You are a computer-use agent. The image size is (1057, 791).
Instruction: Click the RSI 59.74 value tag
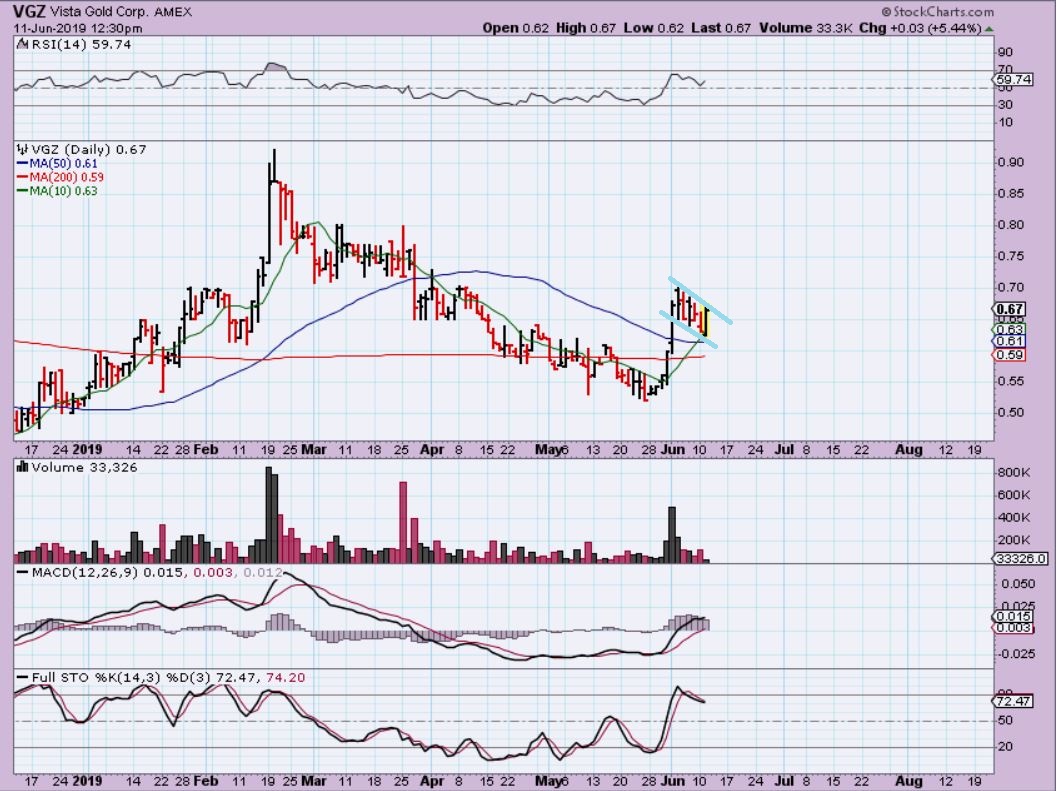click(x=1012, y=79)
